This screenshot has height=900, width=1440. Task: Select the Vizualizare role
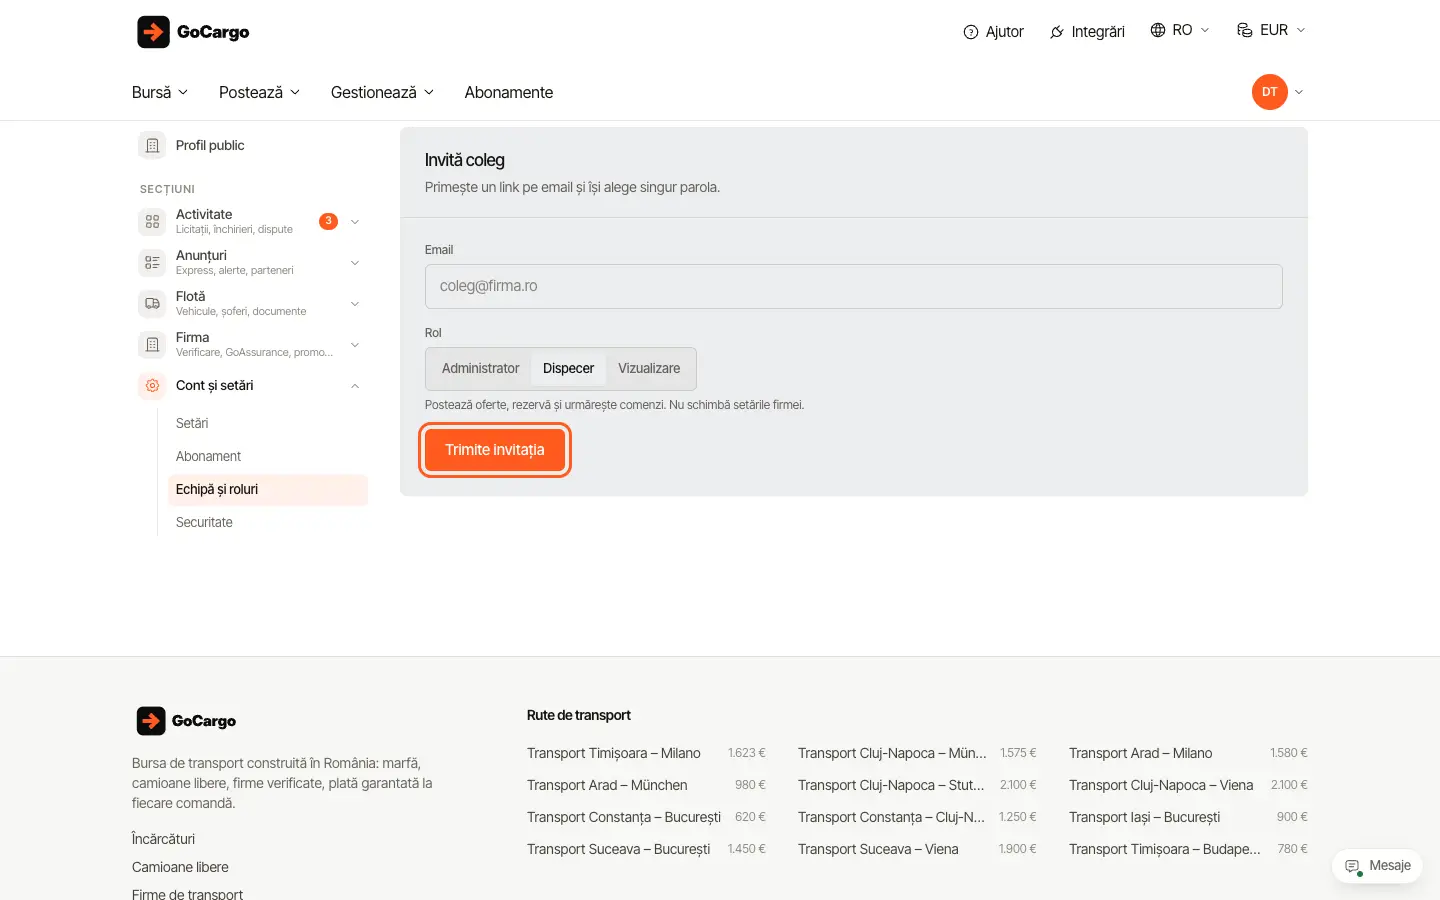(649, 369)
